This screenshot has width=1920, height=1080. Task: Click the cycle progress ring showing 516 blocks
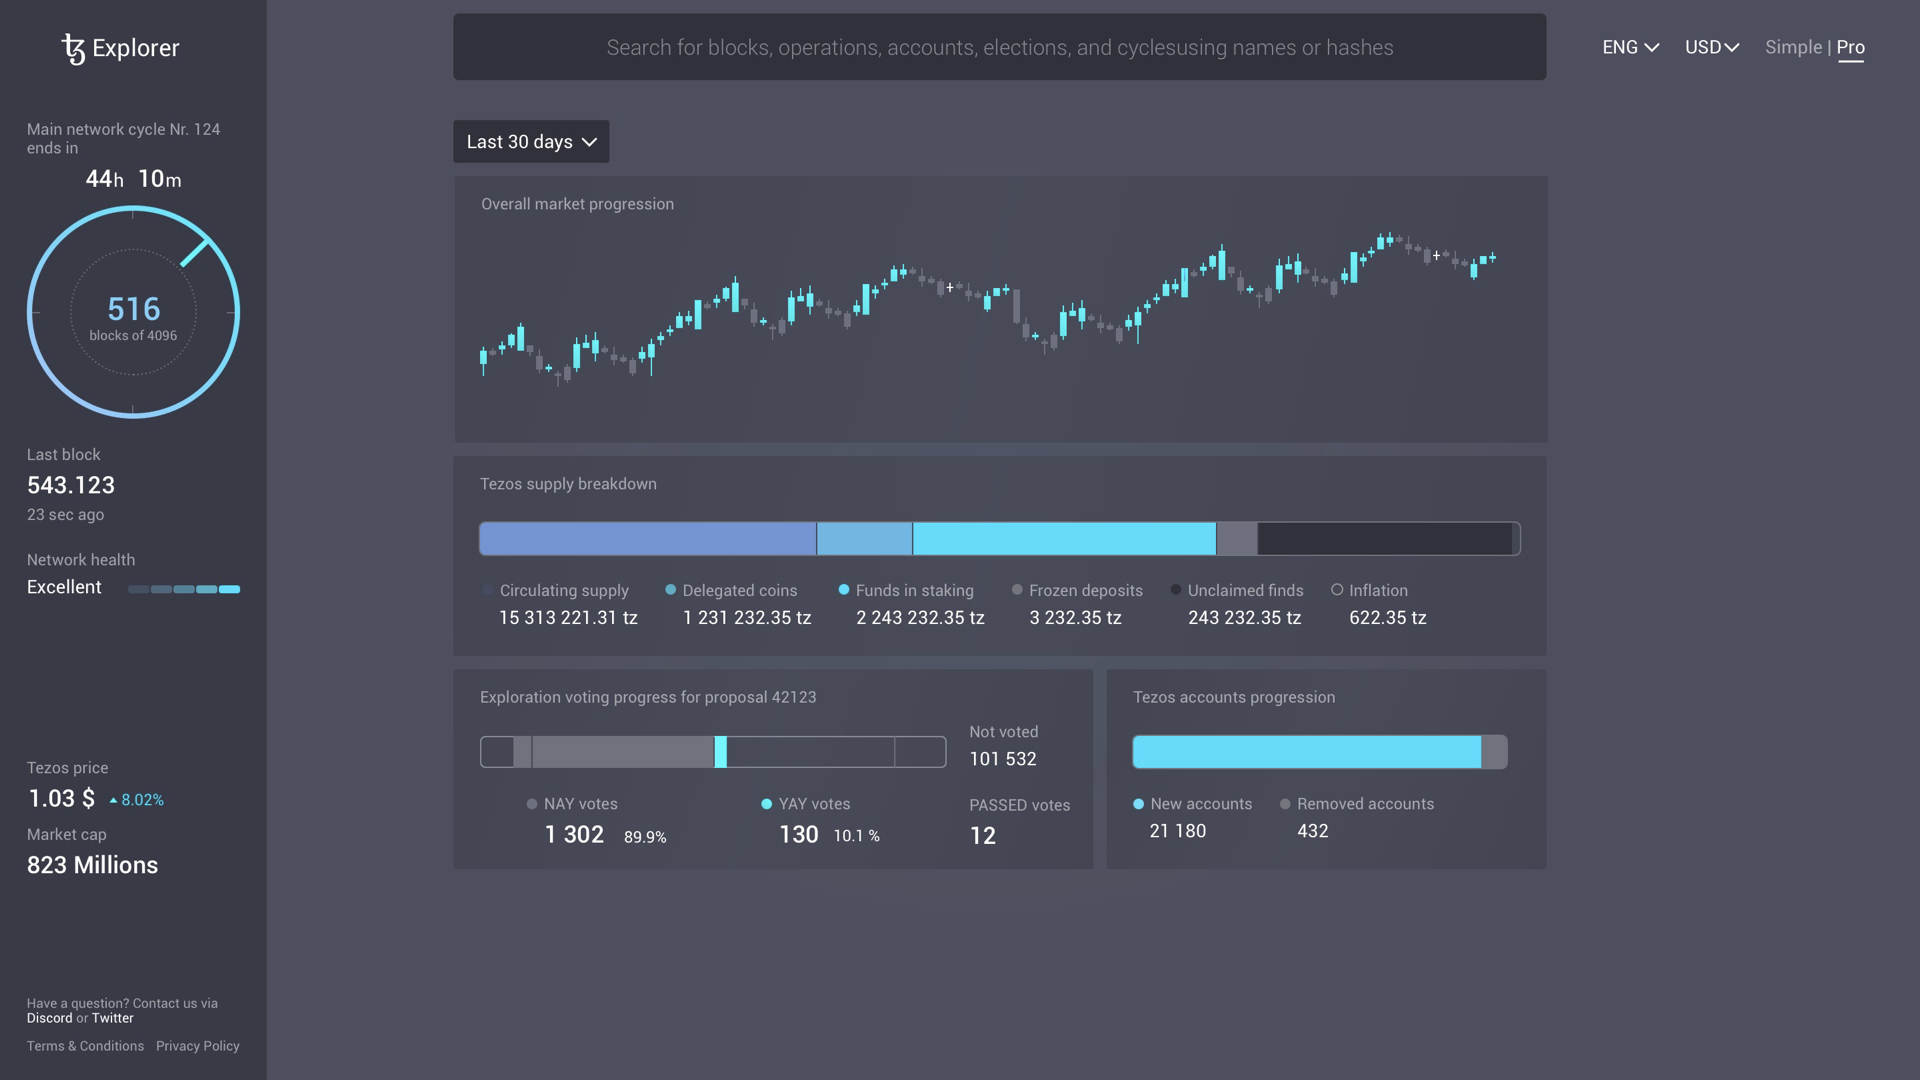click(x=133, y=312)
